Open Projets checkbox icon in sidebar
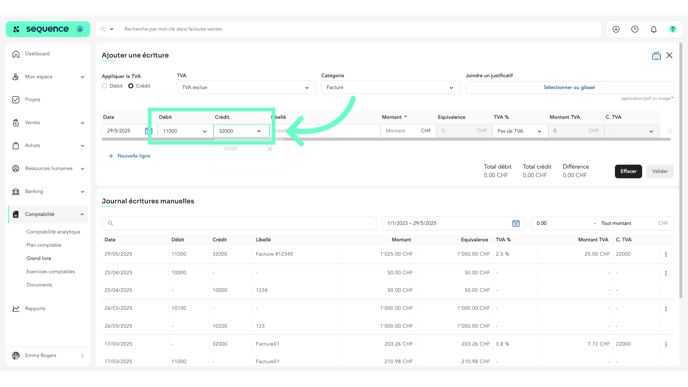Viewport: 688px width, 387px height. [16, 100]
